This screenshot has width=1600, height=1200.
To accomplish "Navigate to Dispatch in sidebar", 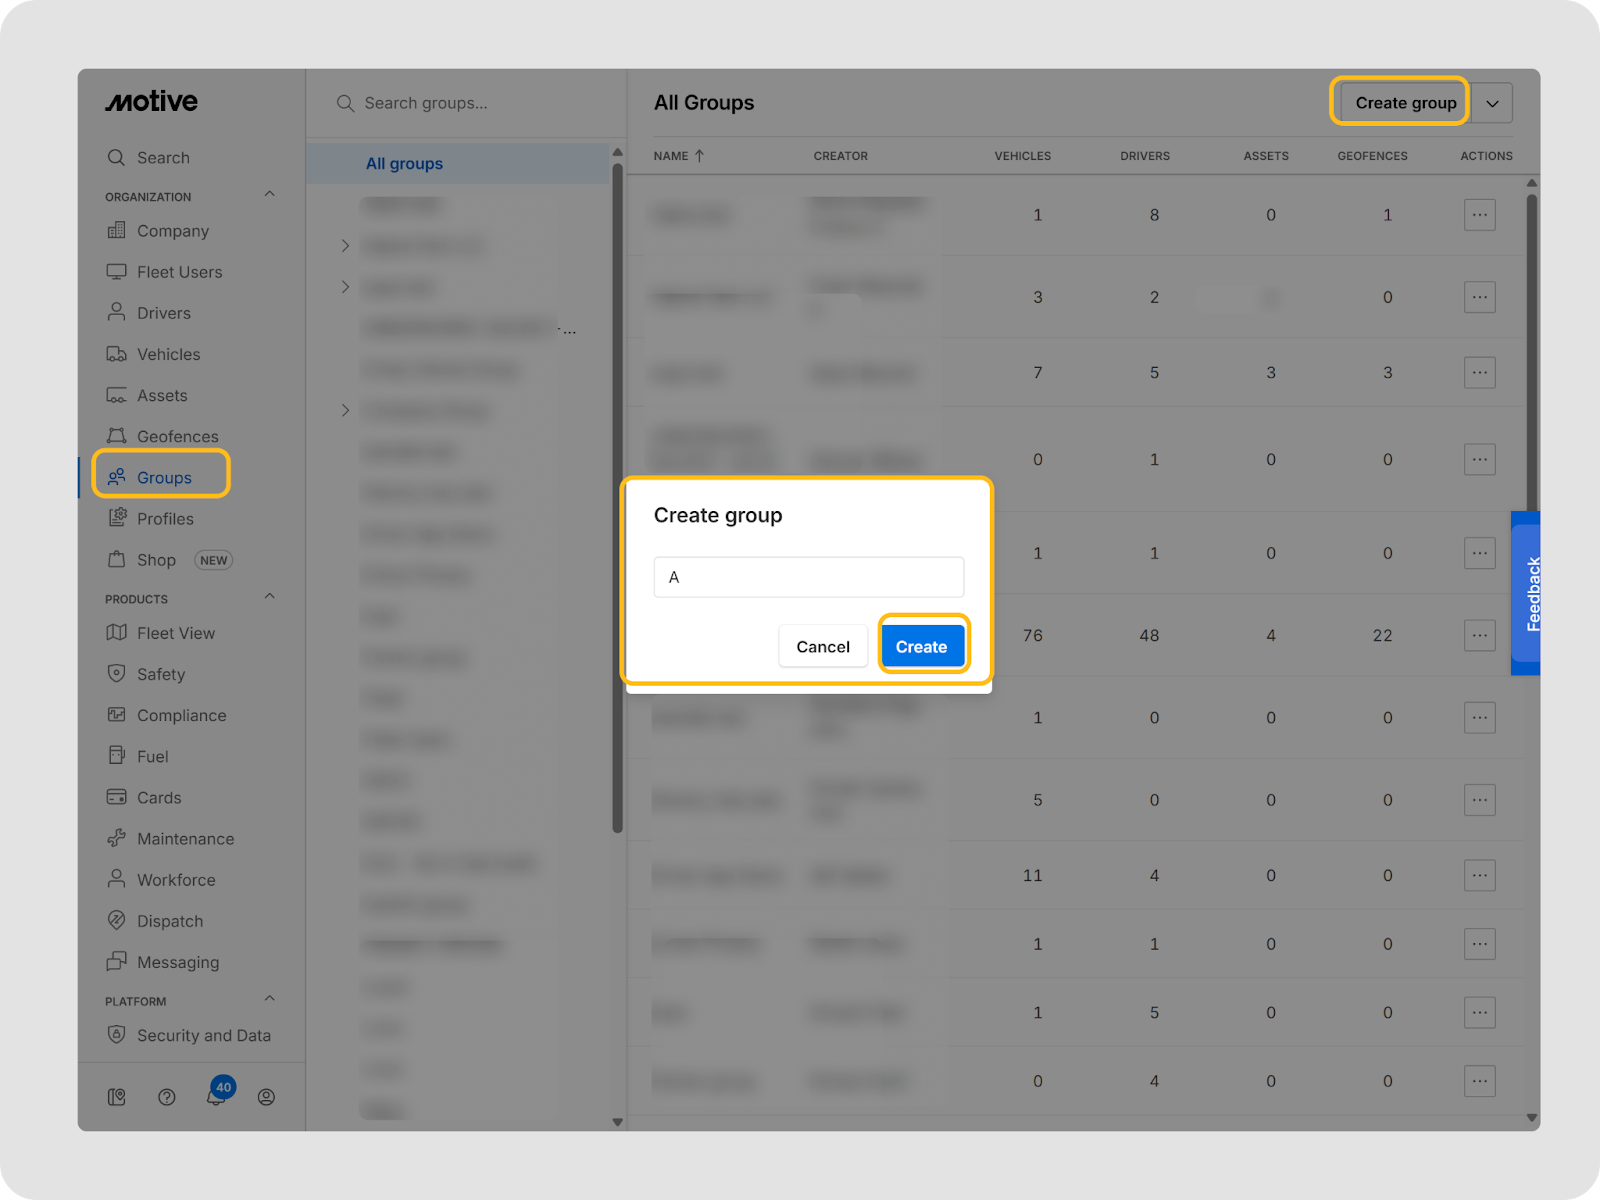I will click(170, 921).
